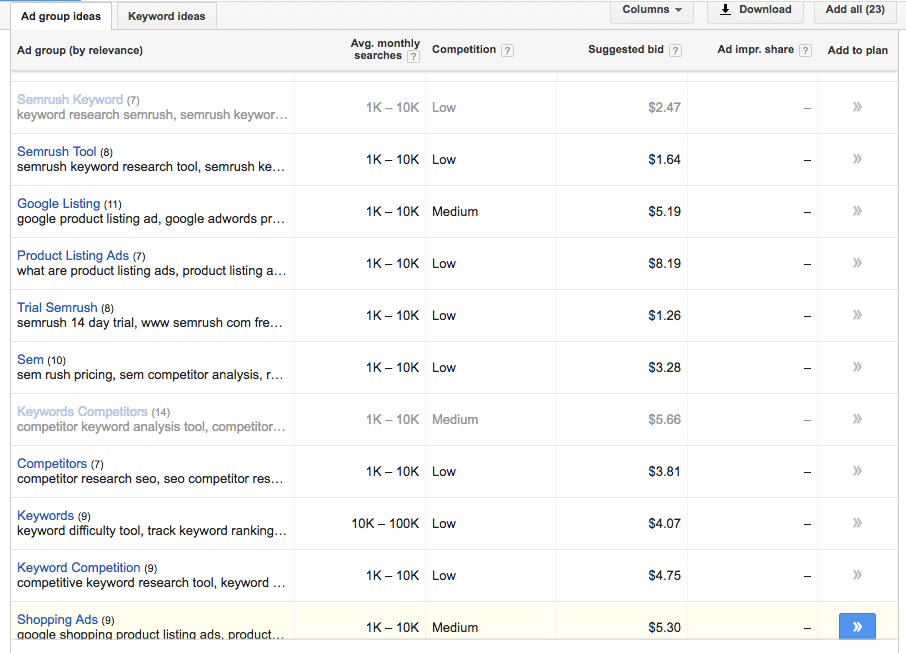Add Semrush Tool group to plan
This screenshot has width=906, height=653.
click(x=857, y=159)
